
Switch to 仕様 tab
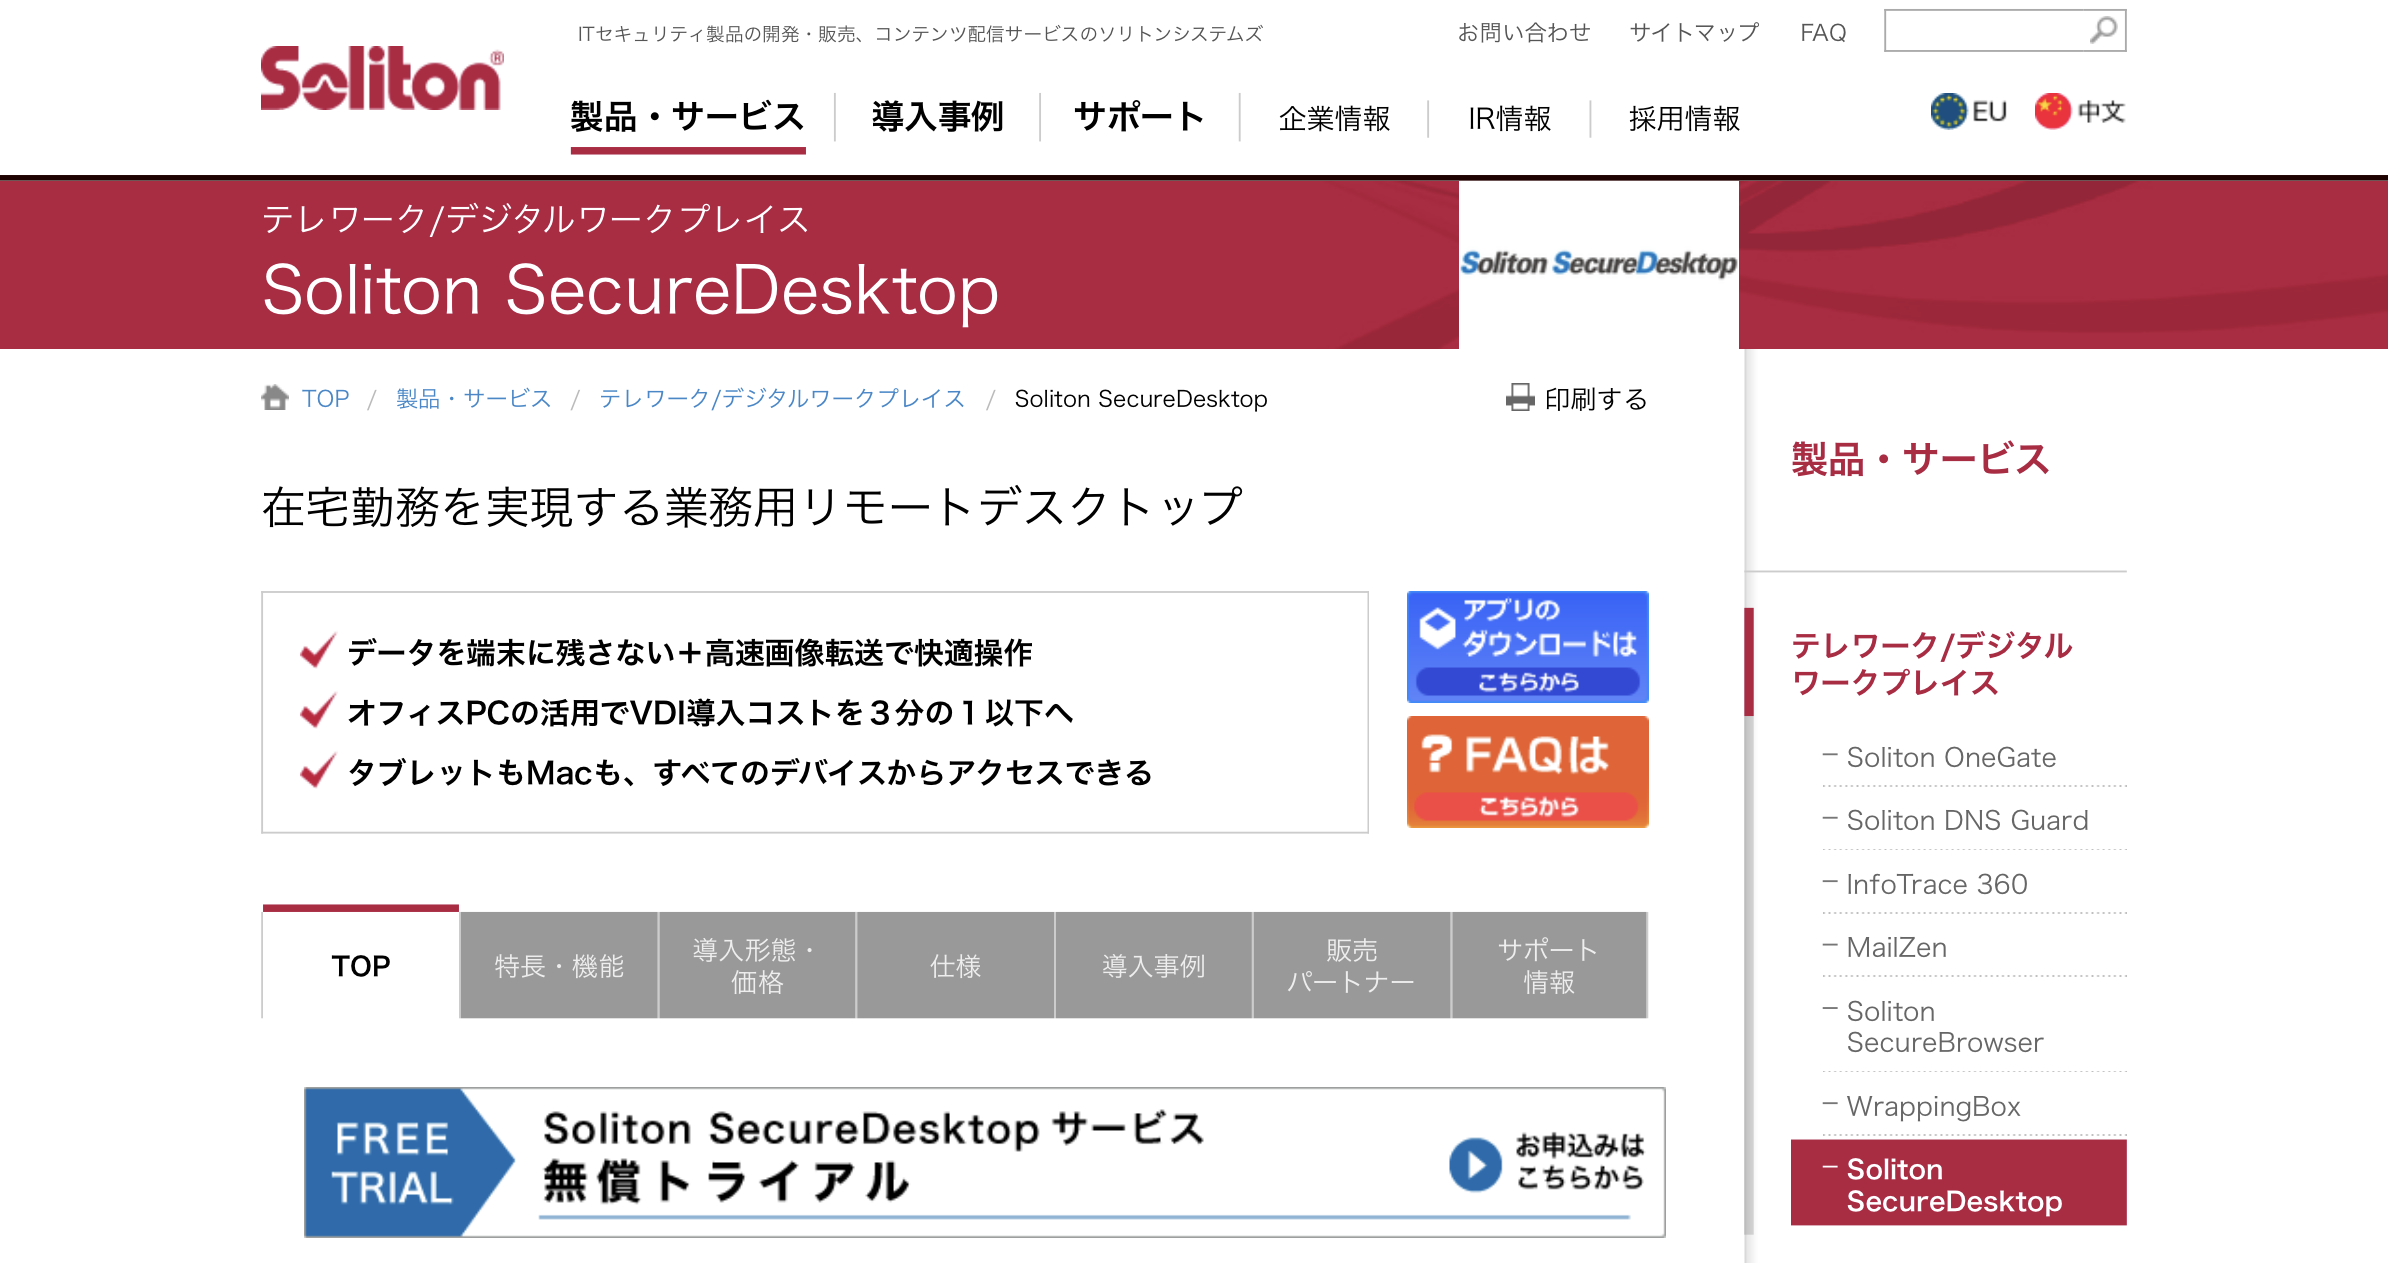point(955,966)
